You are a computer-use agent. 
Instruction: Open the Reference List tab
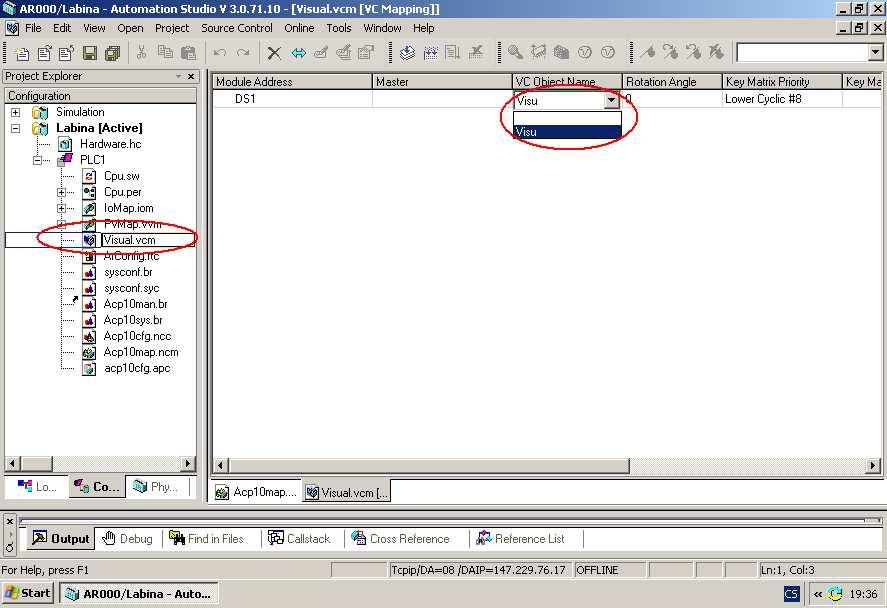(x=520, y=538)
